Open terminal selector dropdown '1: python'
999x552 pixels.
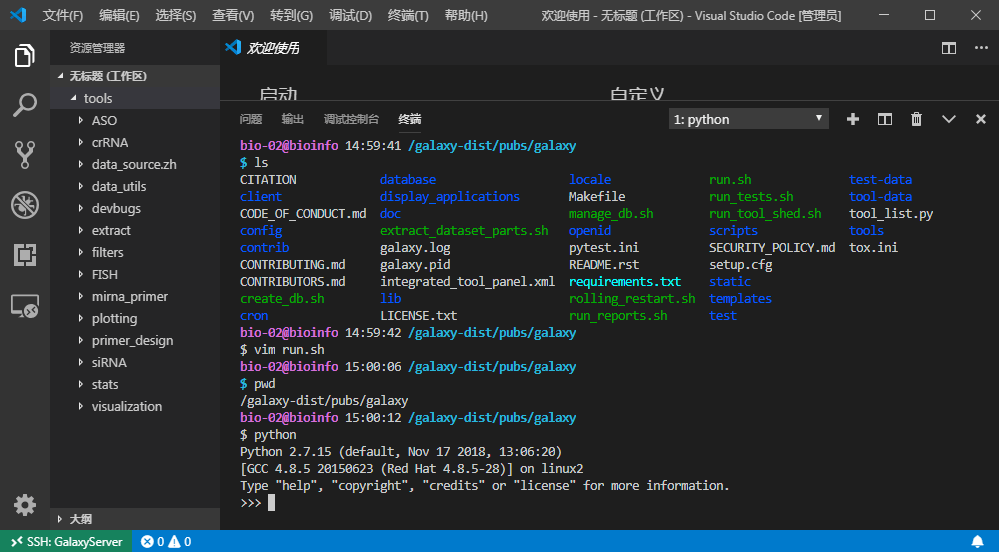tap(749, 119)
